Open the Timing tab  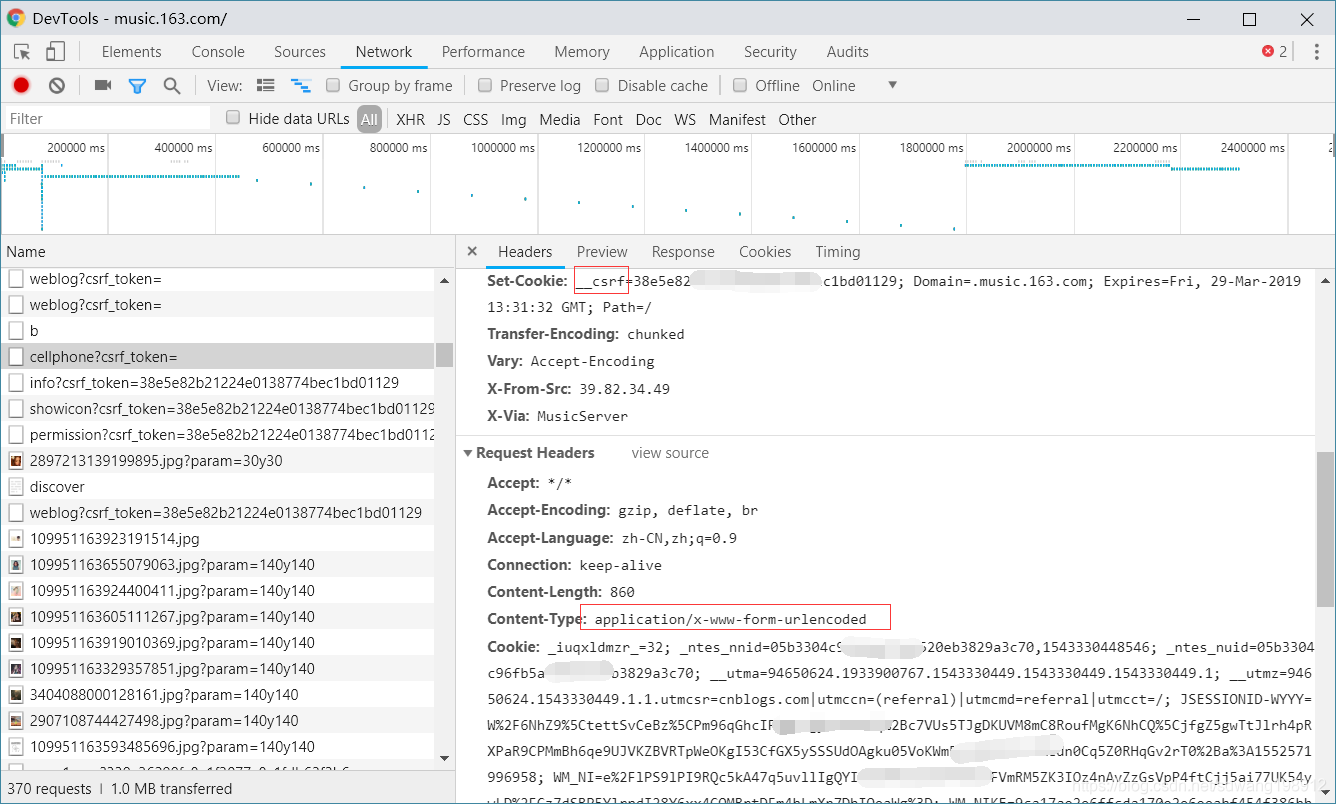click(838, 252)
